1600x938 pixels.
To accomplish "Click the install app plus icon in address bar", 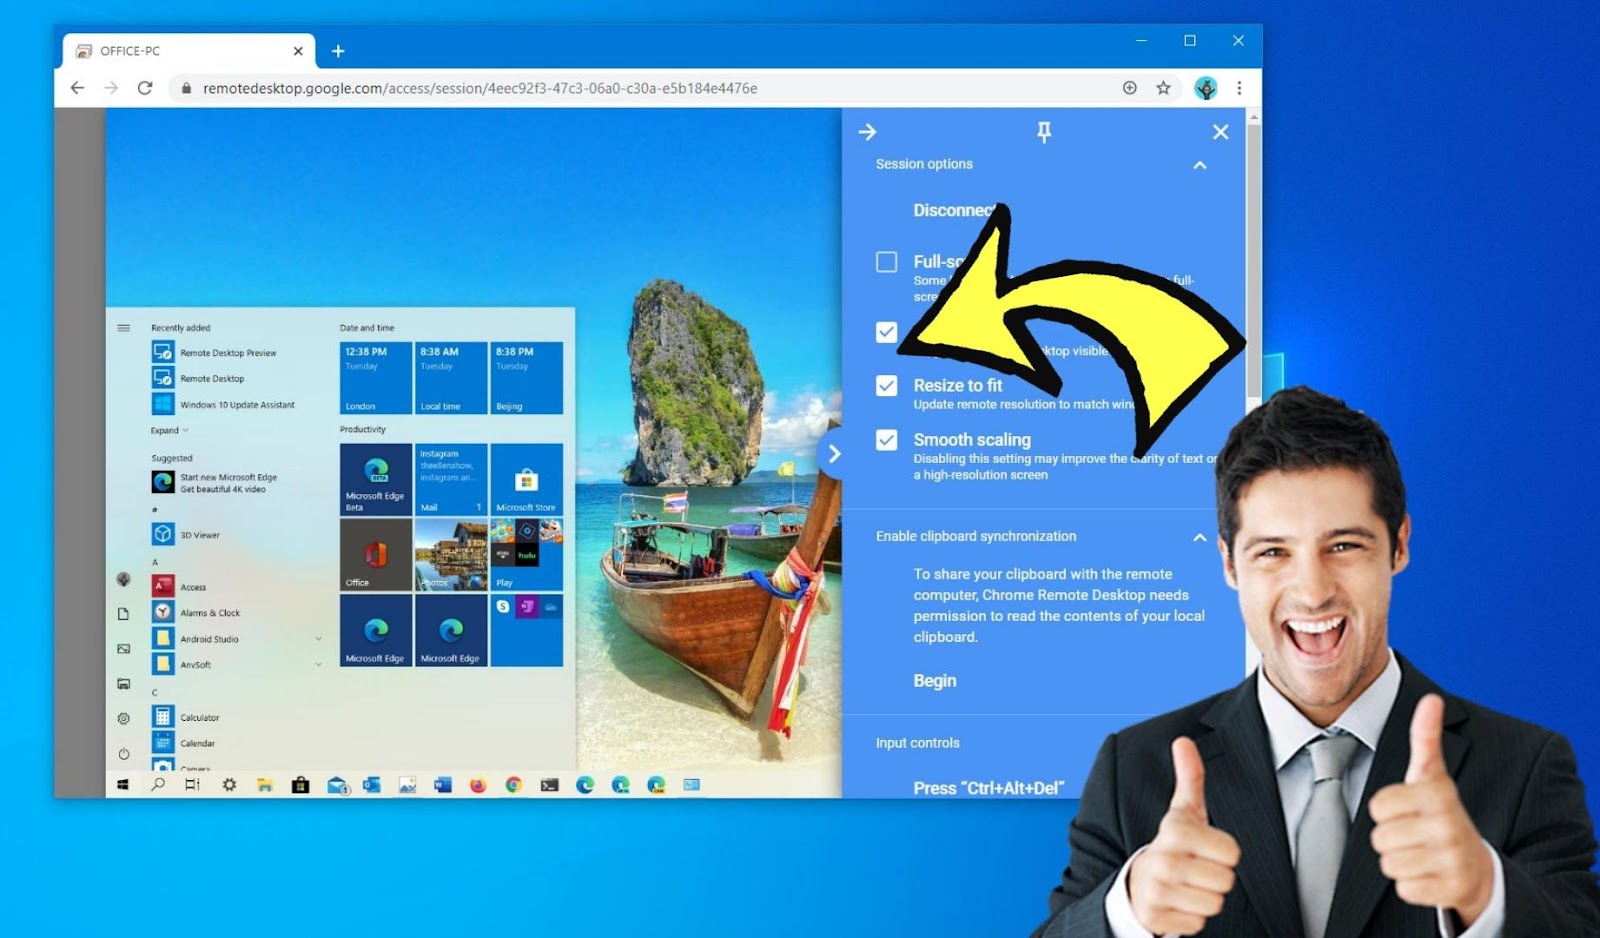I will [1129, 88].
